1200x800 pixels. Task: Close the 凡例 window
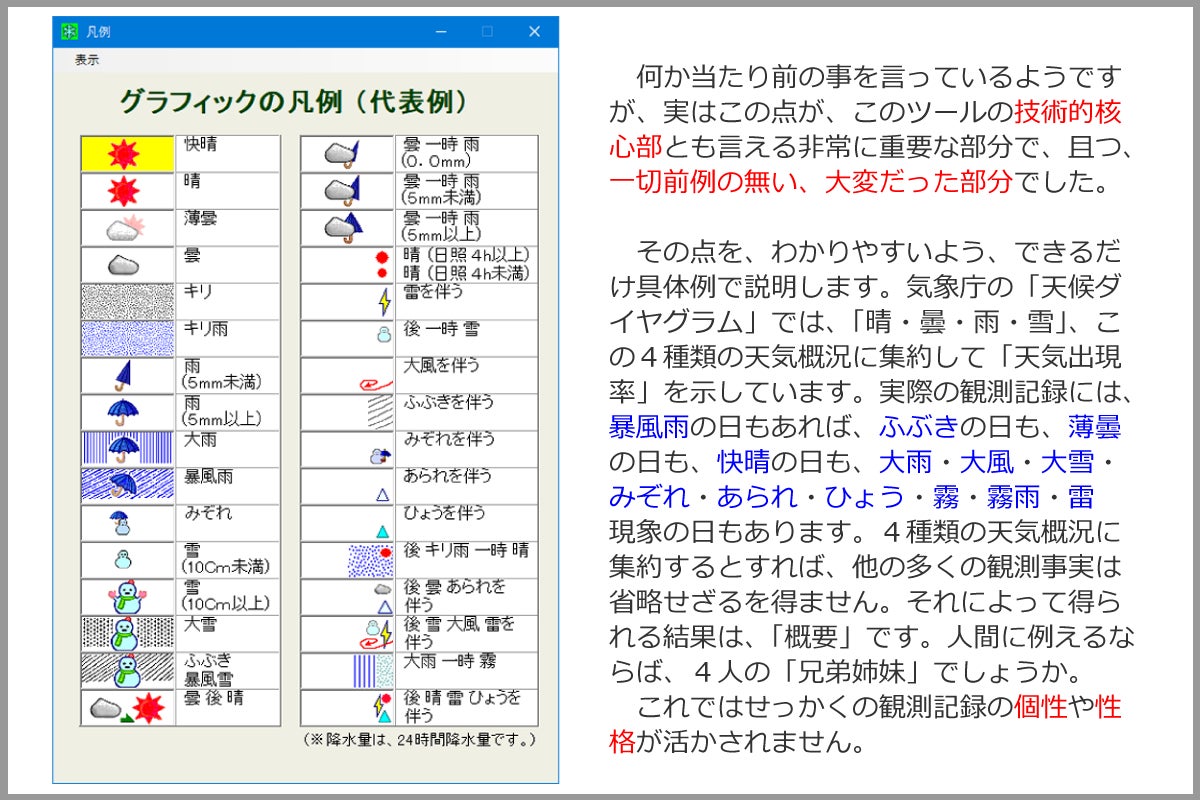534,32
